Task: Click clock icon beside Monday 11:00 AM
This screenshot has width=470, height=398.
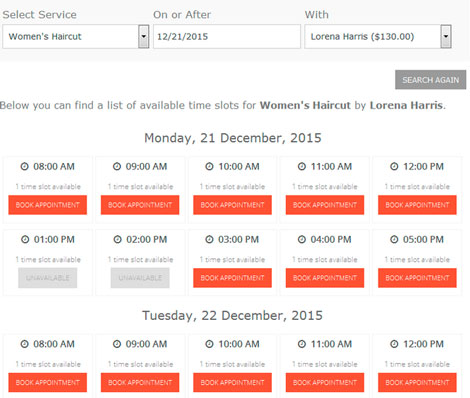Action: [x=302, y=166]
